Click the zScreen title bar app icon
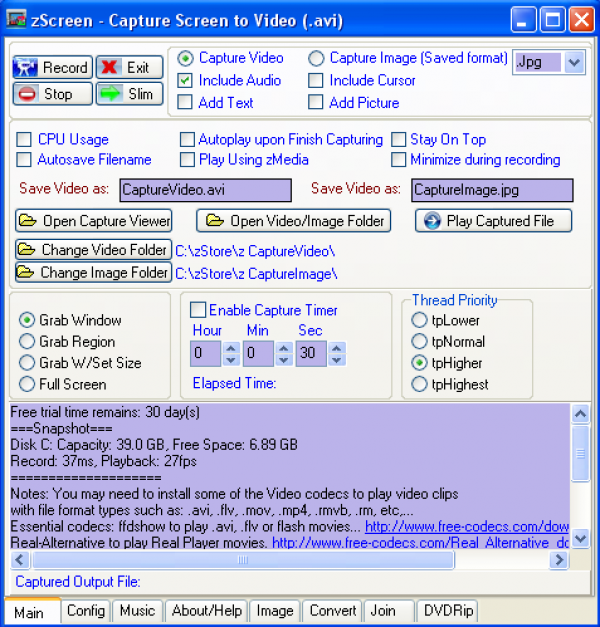The width and height of the screenshot is (600, 627). 16,20
